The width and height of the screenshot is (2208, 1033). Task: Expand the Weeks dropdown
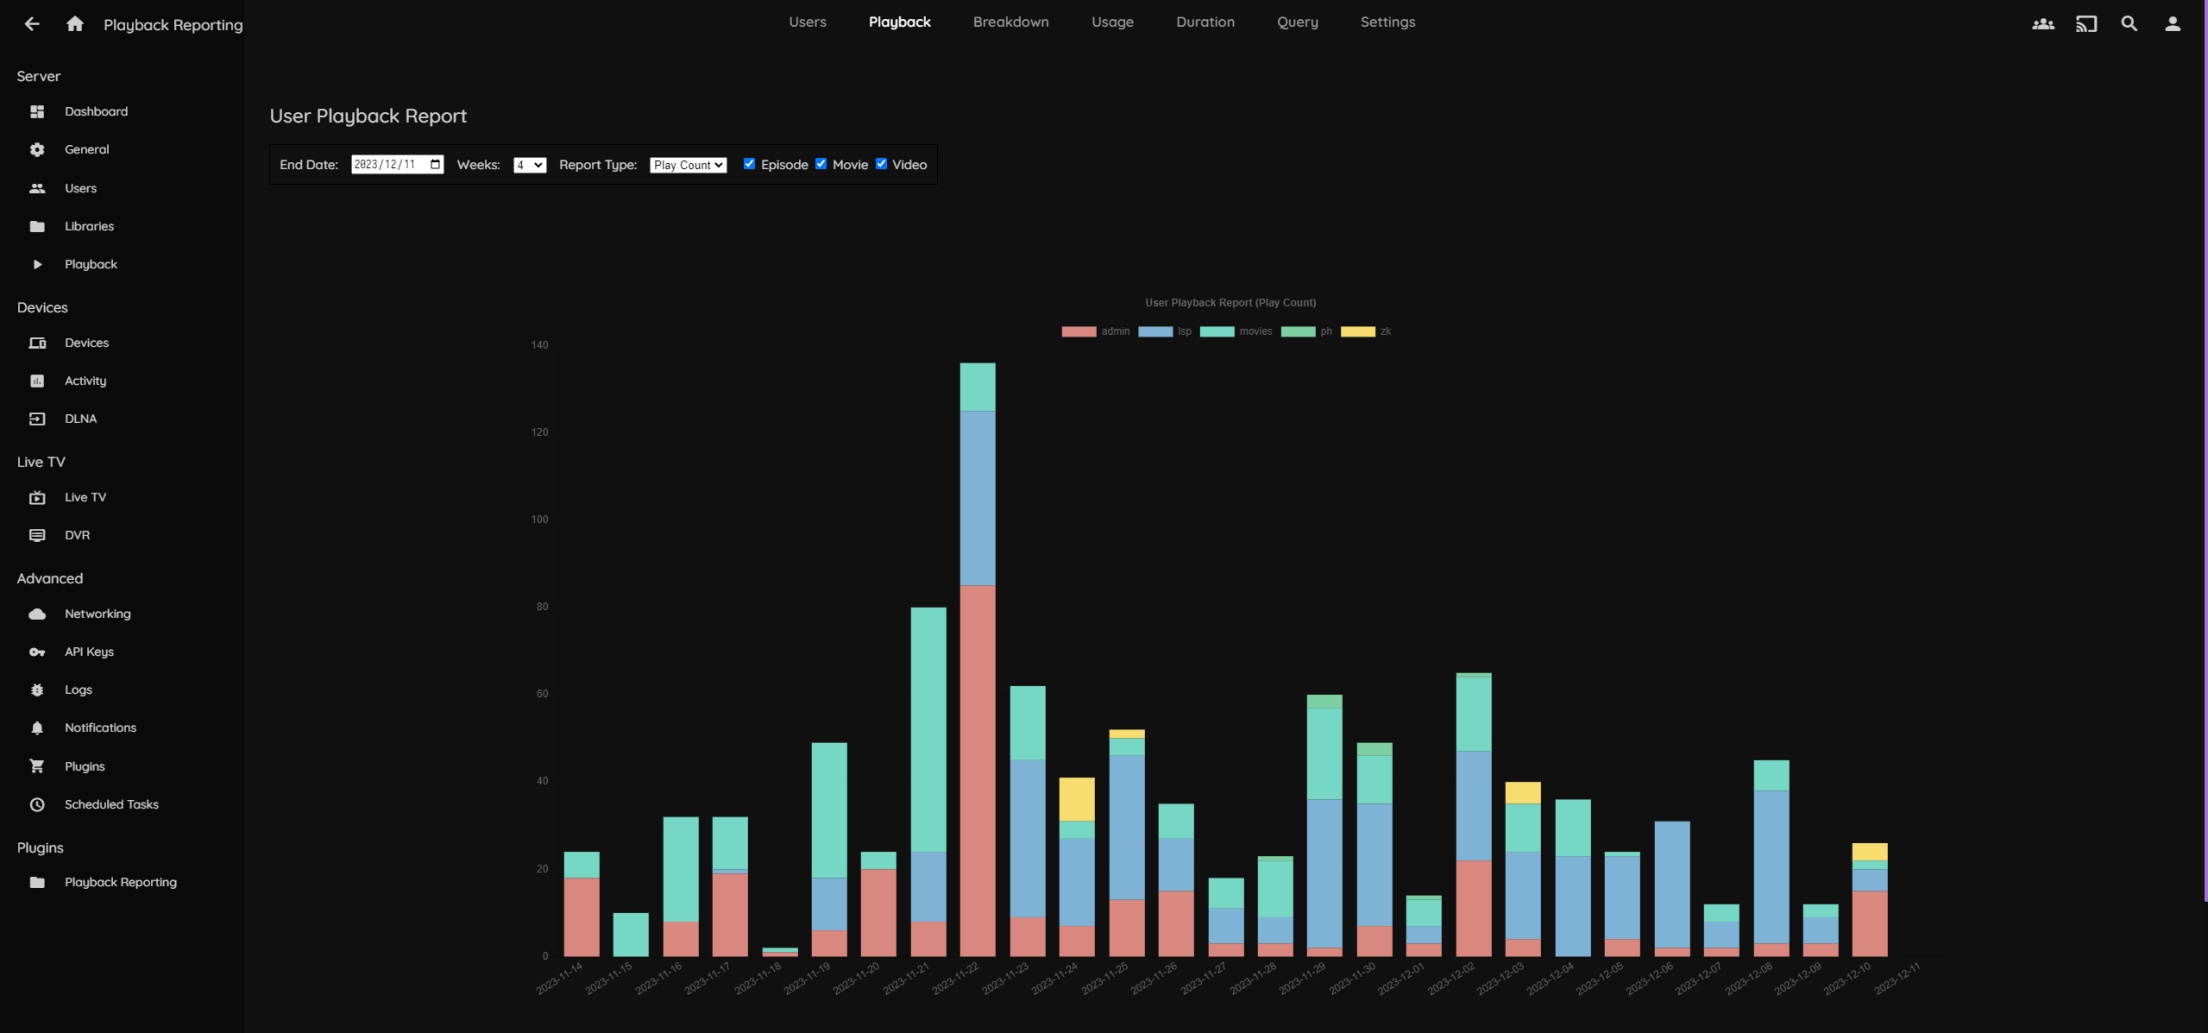(x=529, y=165)
